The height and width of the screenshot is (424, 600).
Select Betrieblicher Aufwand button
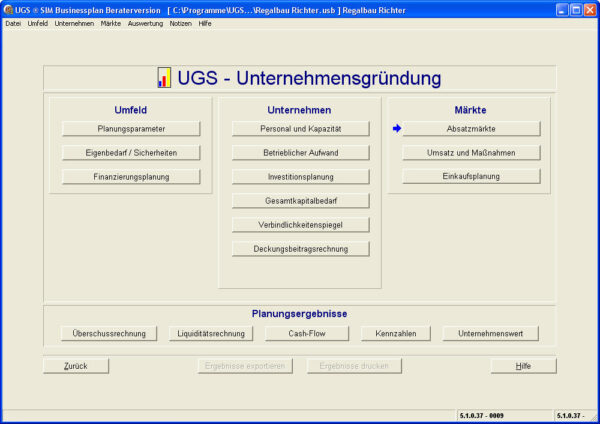tap(301, 153)
